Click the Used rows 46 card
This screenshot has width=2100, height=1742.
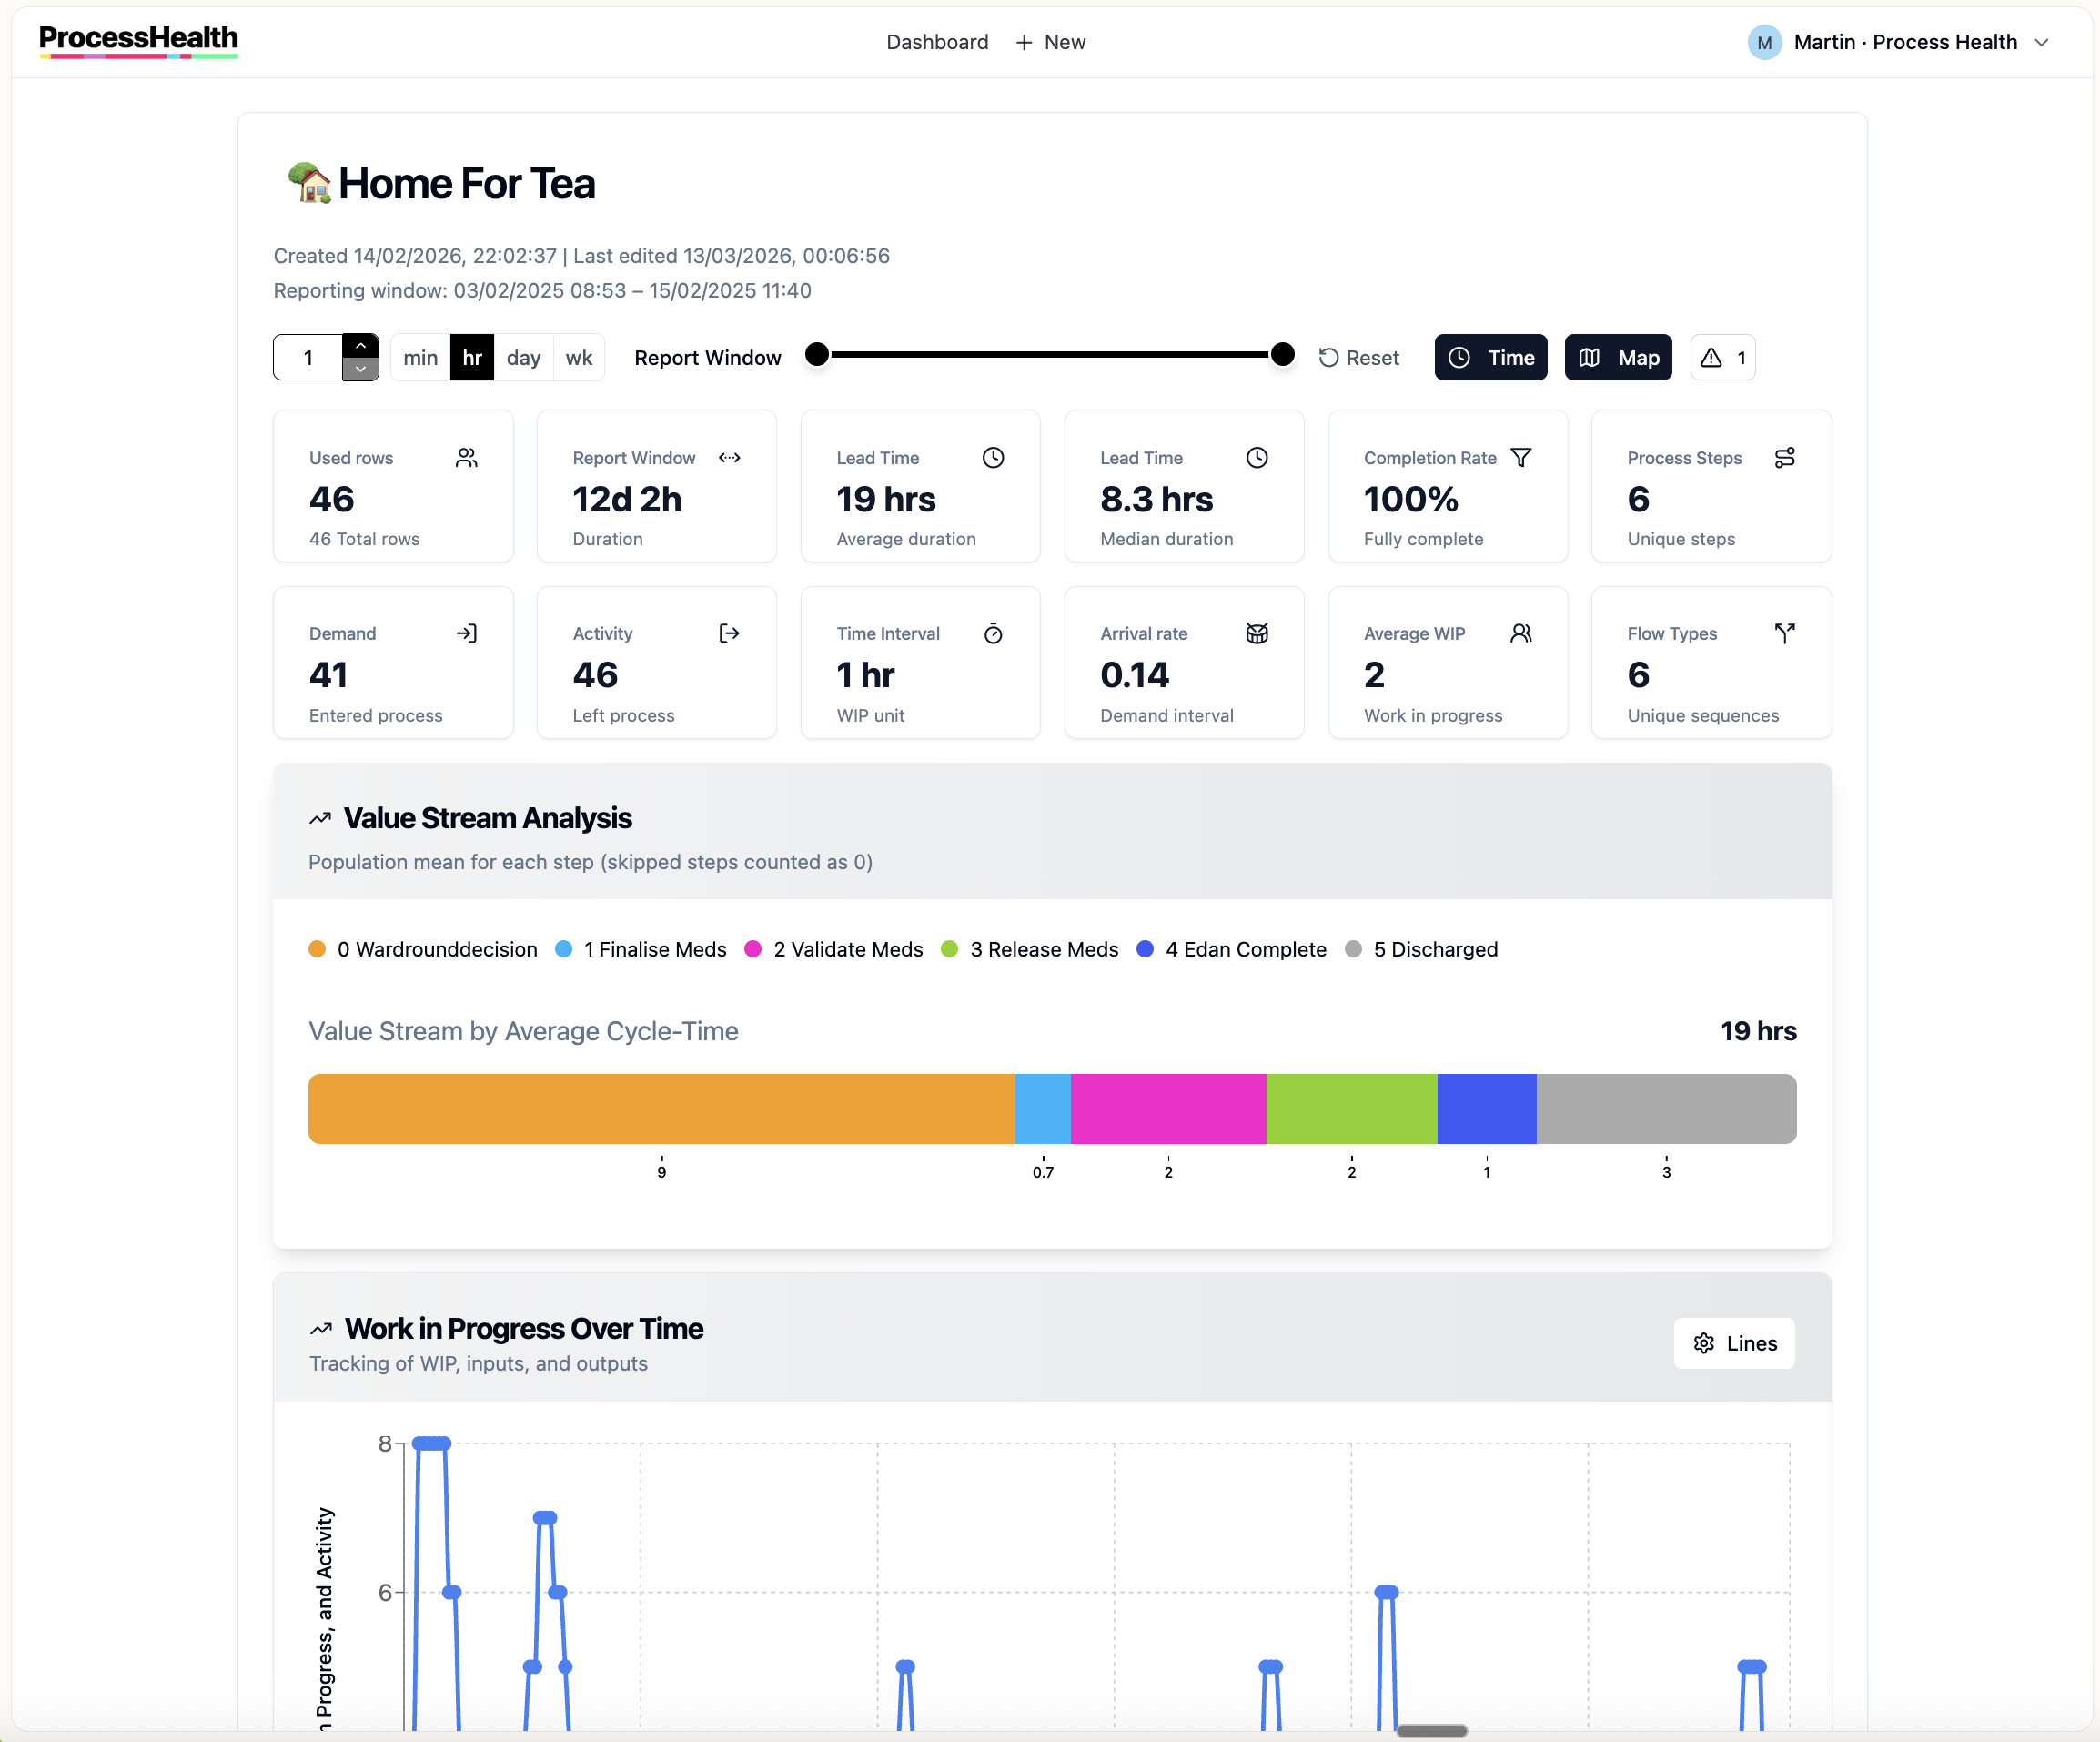point(393,486)
